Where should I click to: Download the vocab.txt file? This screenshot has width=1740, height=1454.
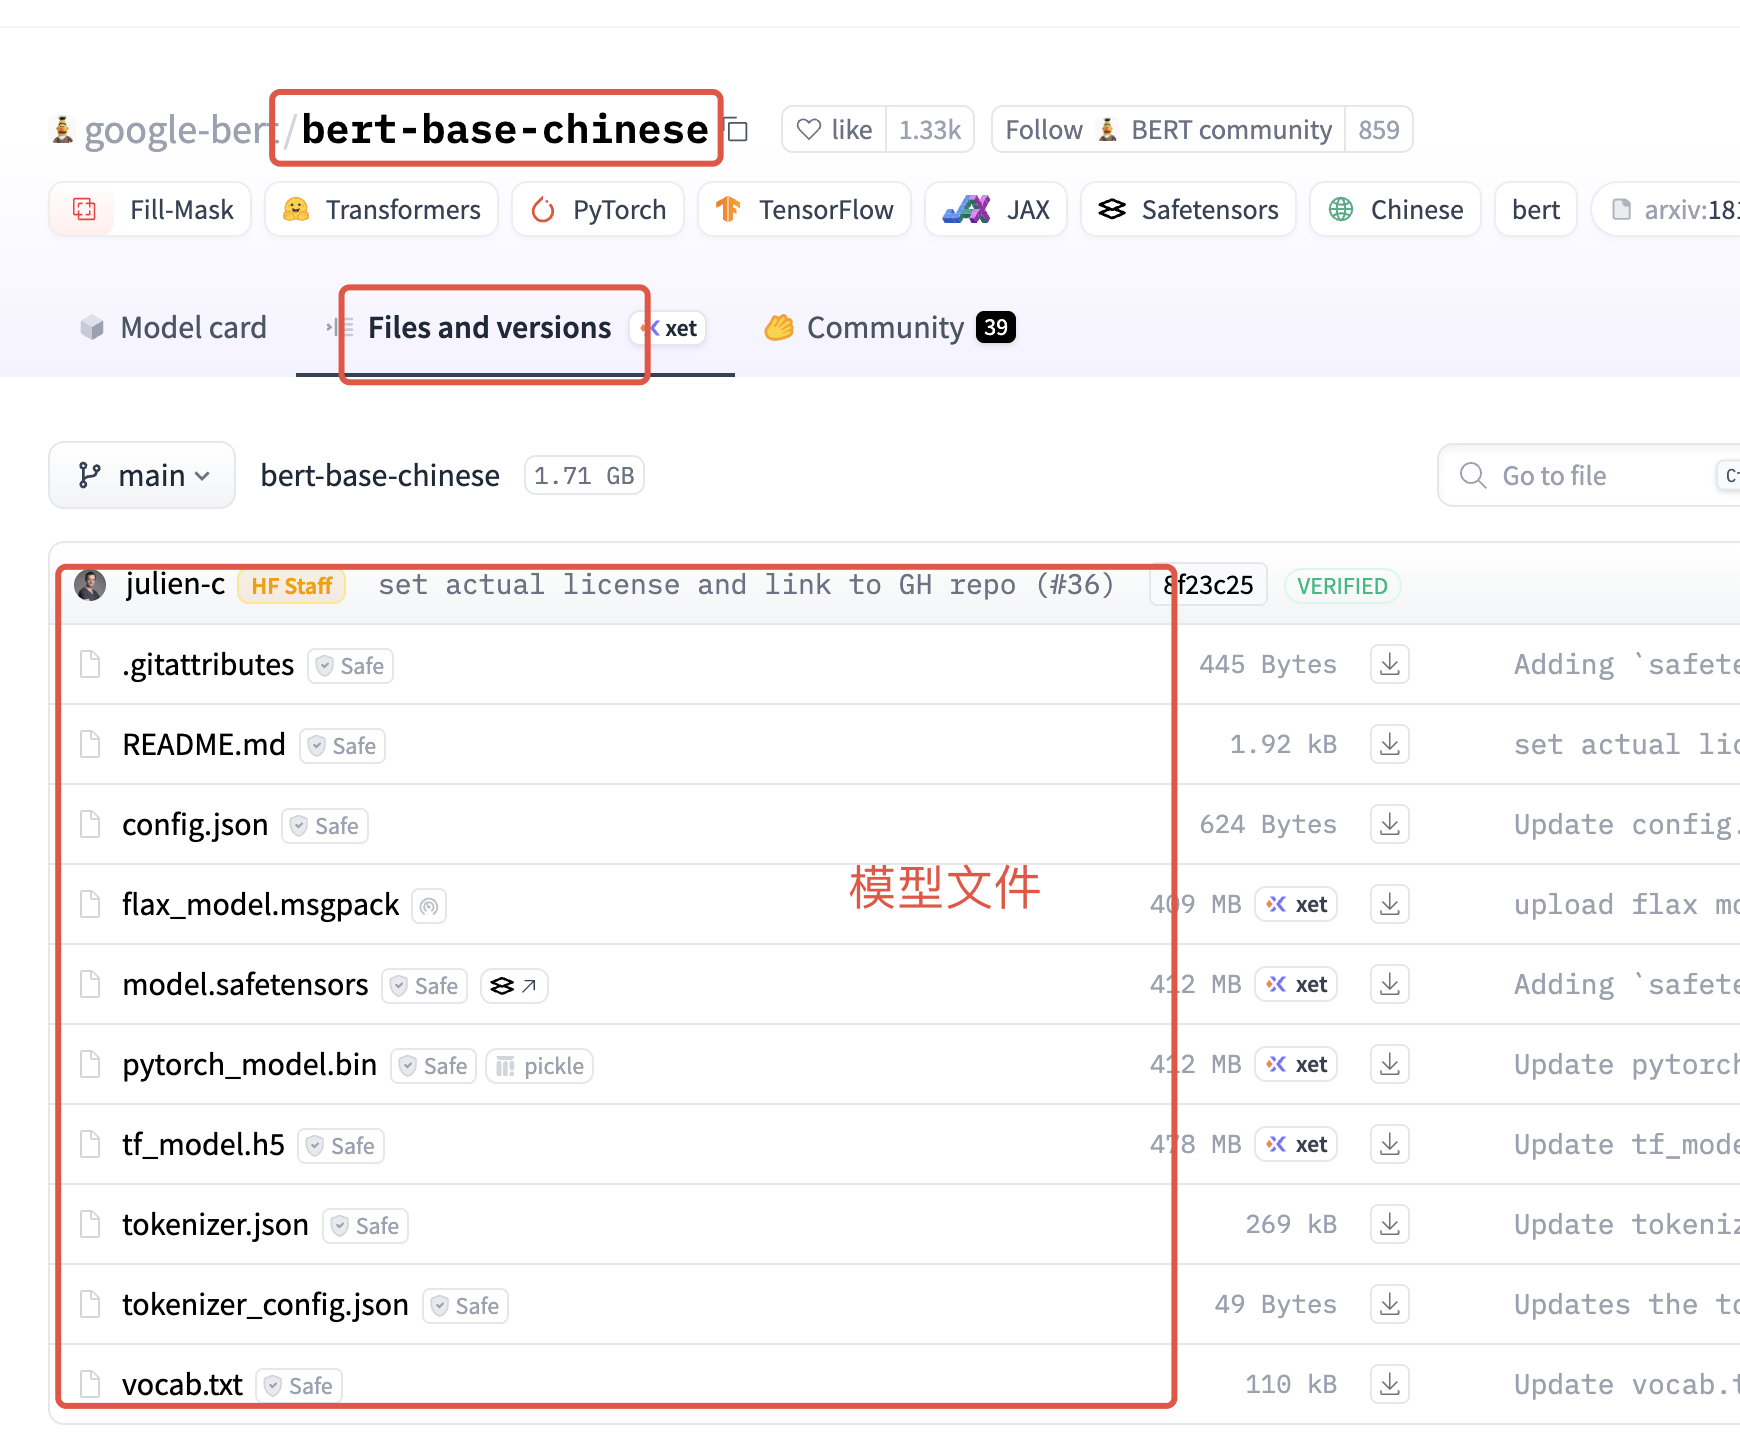[x=1390, y=1385]
